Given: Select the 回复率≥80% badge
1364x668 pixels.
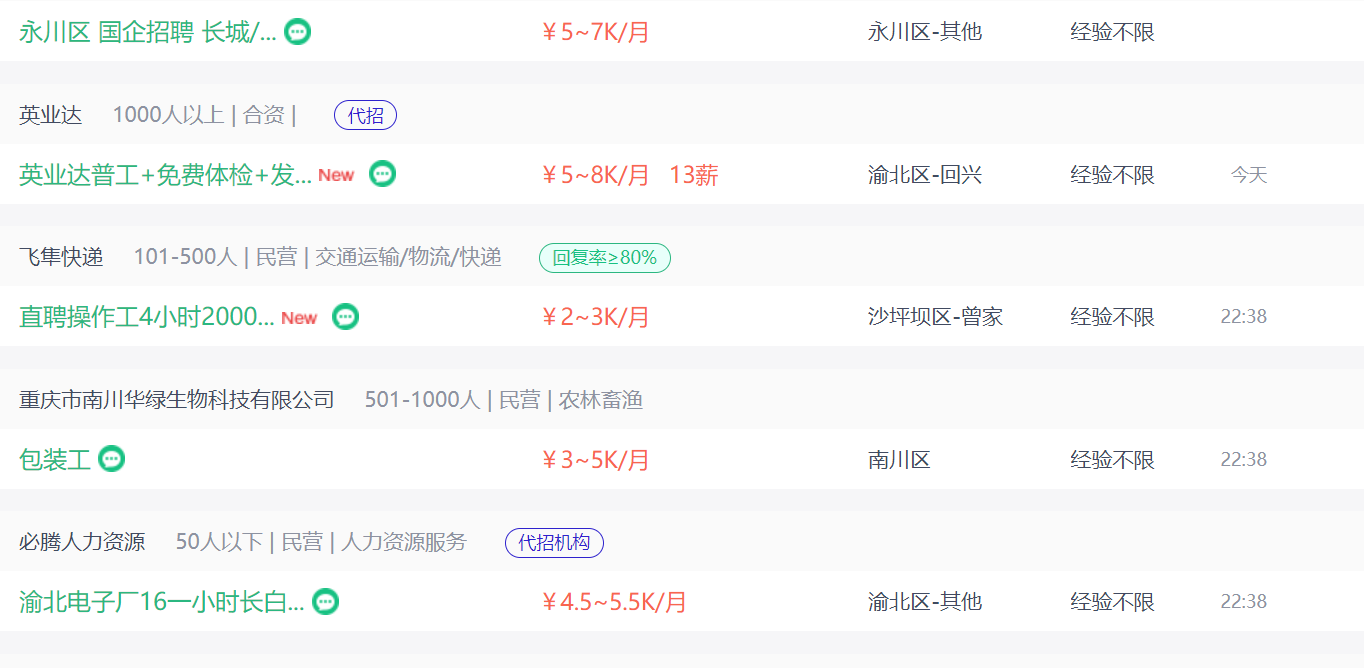Looking at the screenshot, I should (605, 258).
